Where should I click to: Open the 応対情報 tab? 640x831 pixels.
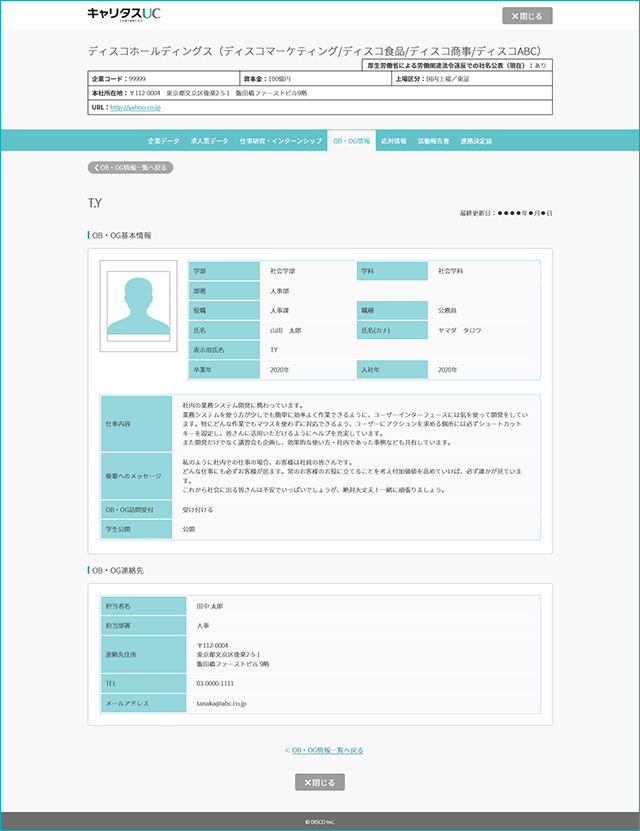394,141
